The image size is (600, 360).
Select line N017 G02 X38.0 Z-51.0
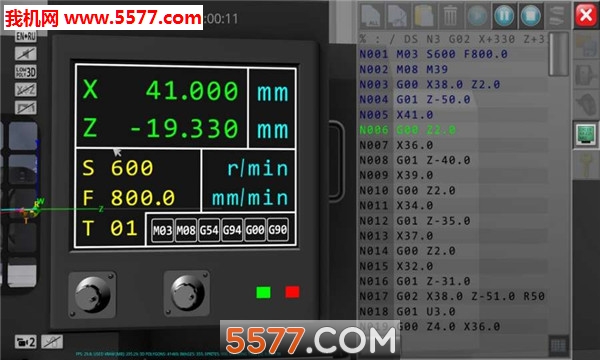pos(453,296)
